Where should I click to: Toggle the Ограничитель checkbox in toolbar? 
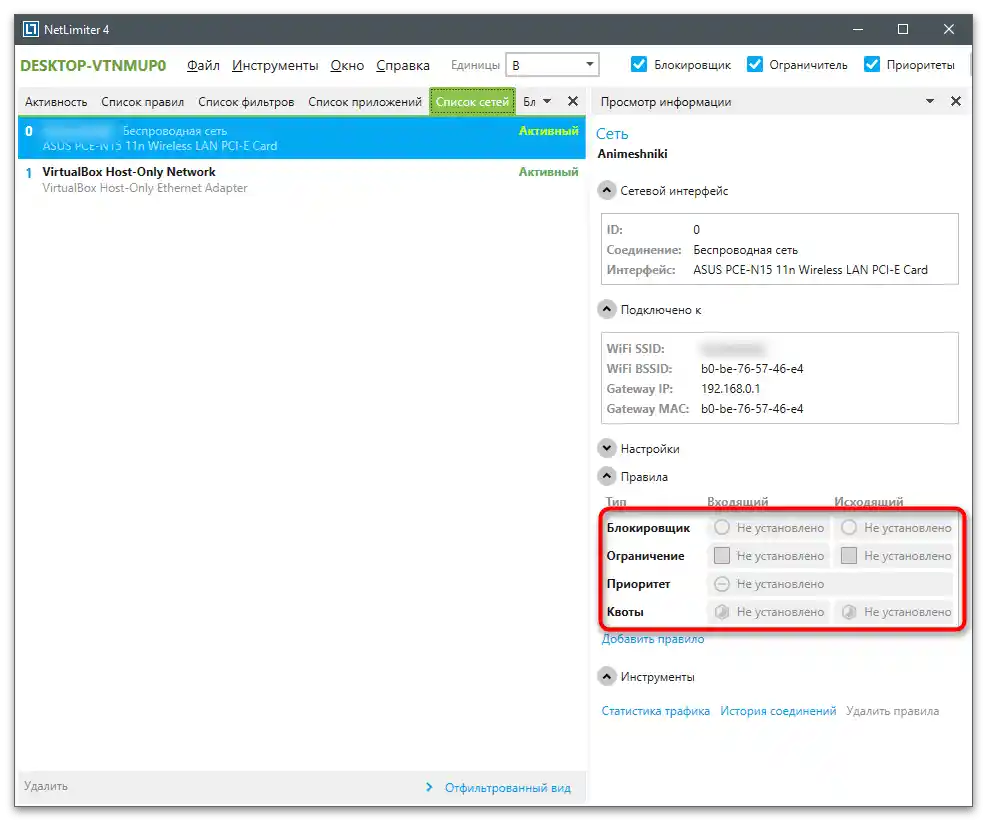tap(755, 64)
